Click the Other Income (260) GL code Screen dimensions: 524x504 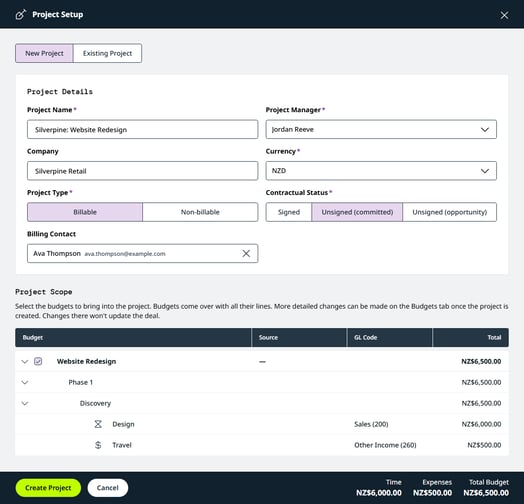point(385,445)
